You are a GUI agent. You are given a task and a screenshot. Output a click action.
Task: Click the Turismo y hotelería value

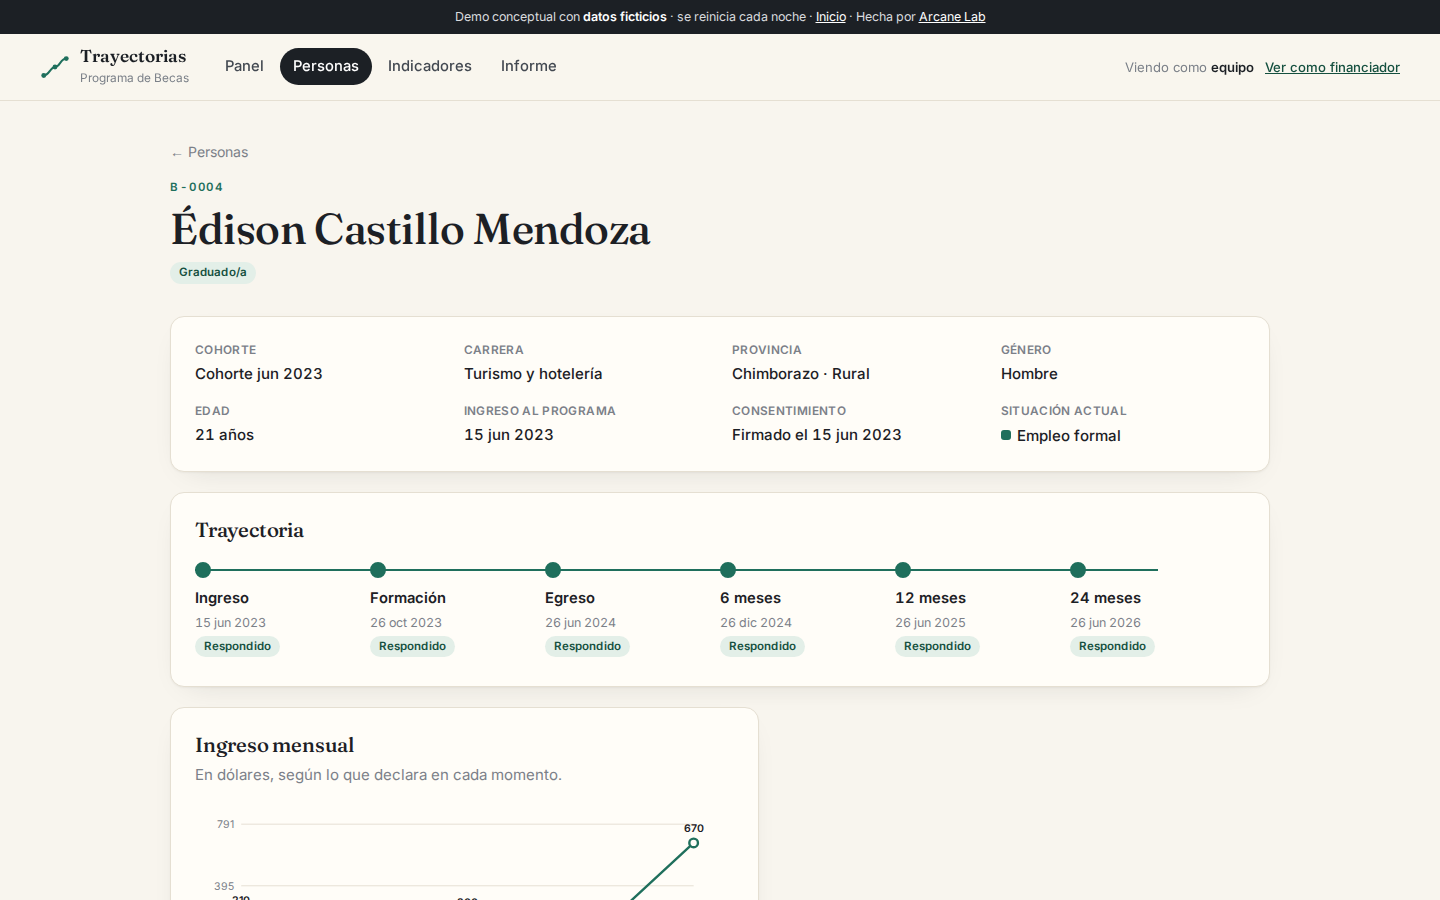pos(533,374)
